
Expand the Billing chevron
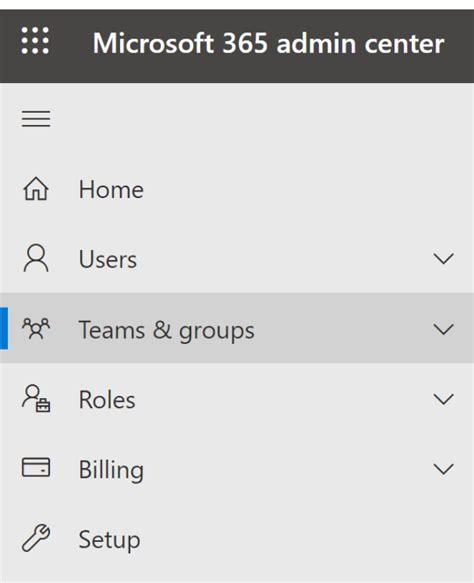coord(444,469)
